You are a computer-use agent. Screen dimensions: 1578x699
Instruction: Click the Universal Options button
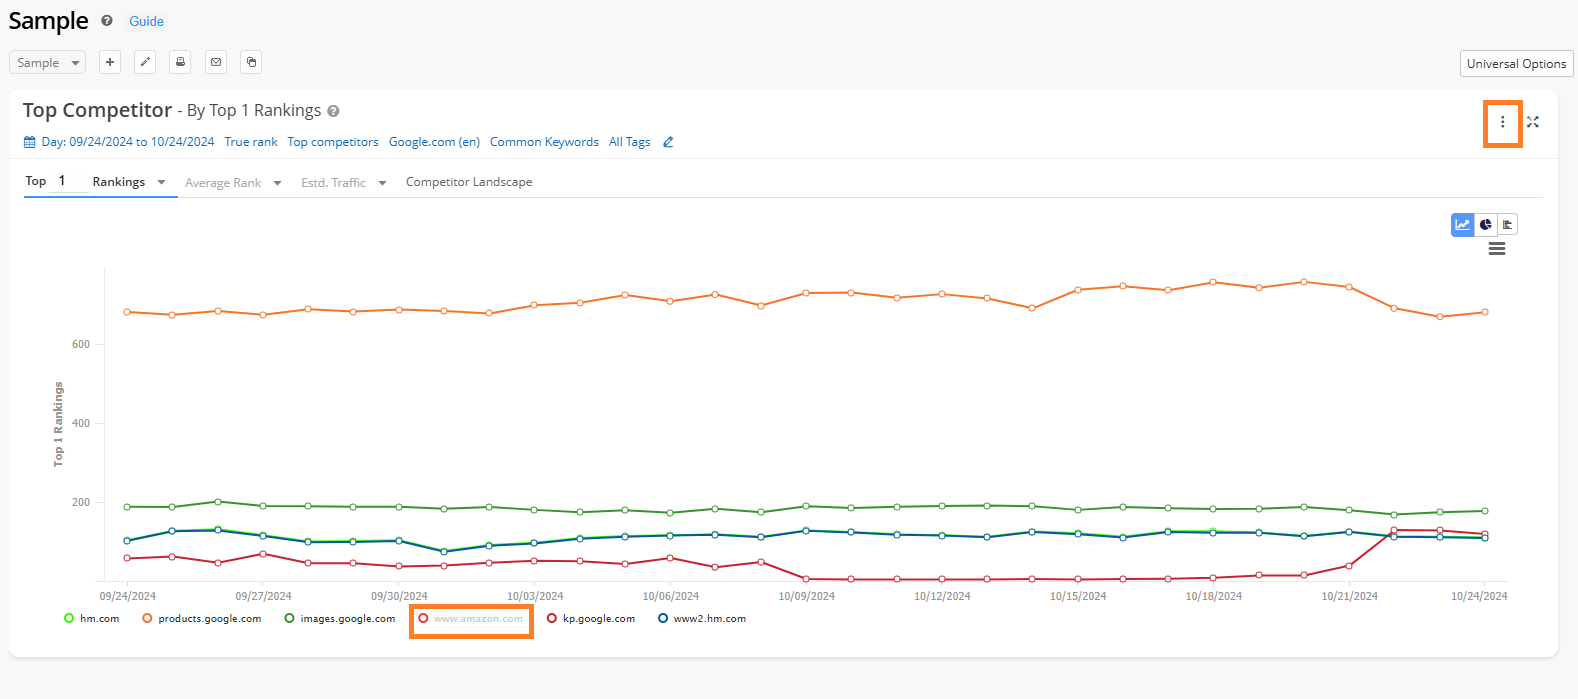point(1516,64)
